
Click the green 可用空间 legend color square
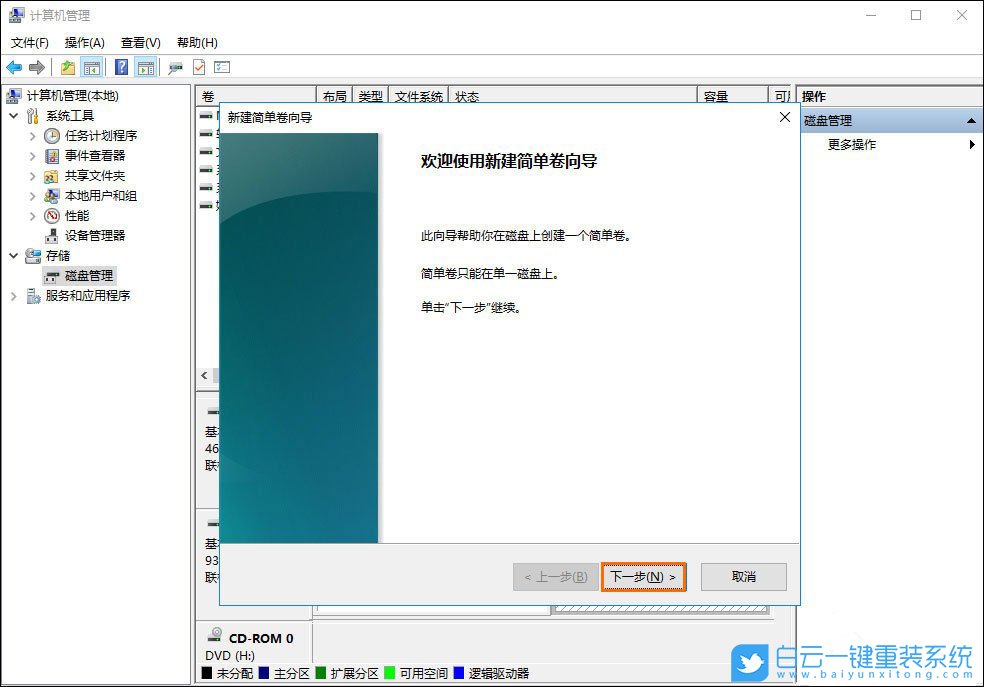coord(390,673)
